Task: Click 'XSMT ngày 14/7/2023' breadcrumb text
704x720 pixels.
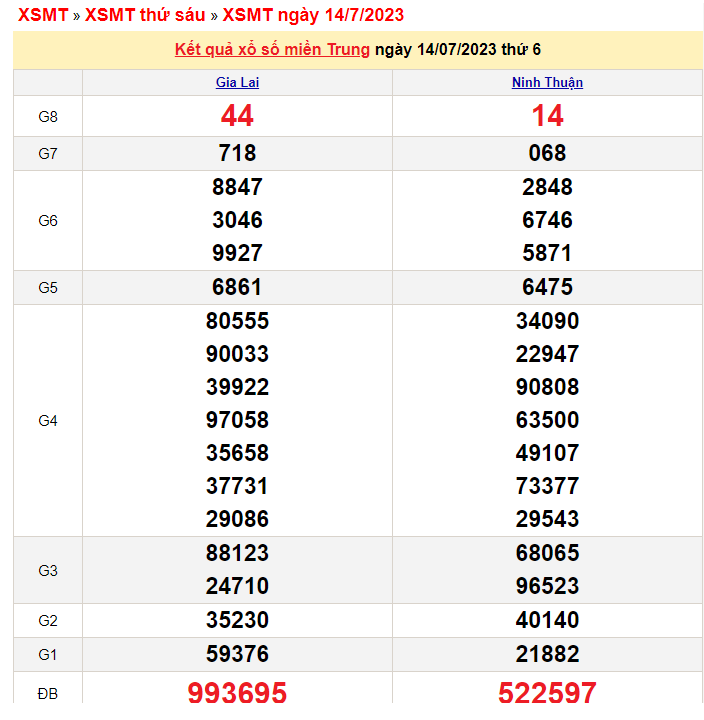Action: tap(313, 15)
